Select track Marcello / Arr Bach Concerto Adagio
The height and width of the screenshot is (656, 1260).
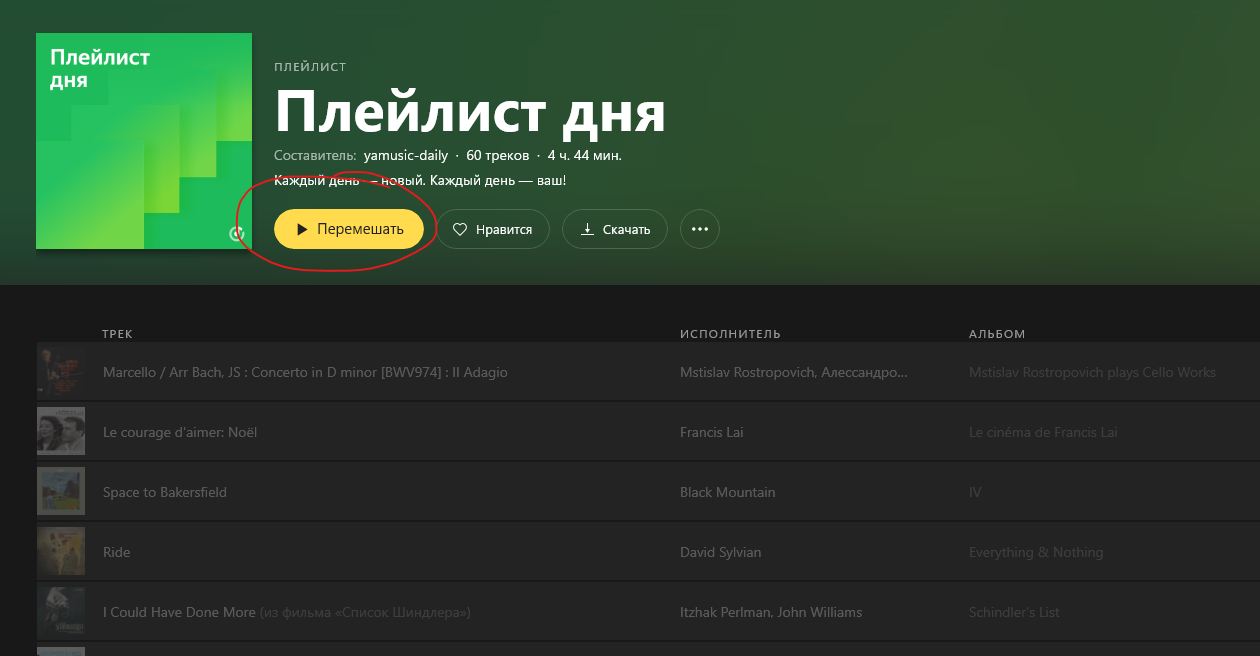pyautogui.click(x=305, y=372)
